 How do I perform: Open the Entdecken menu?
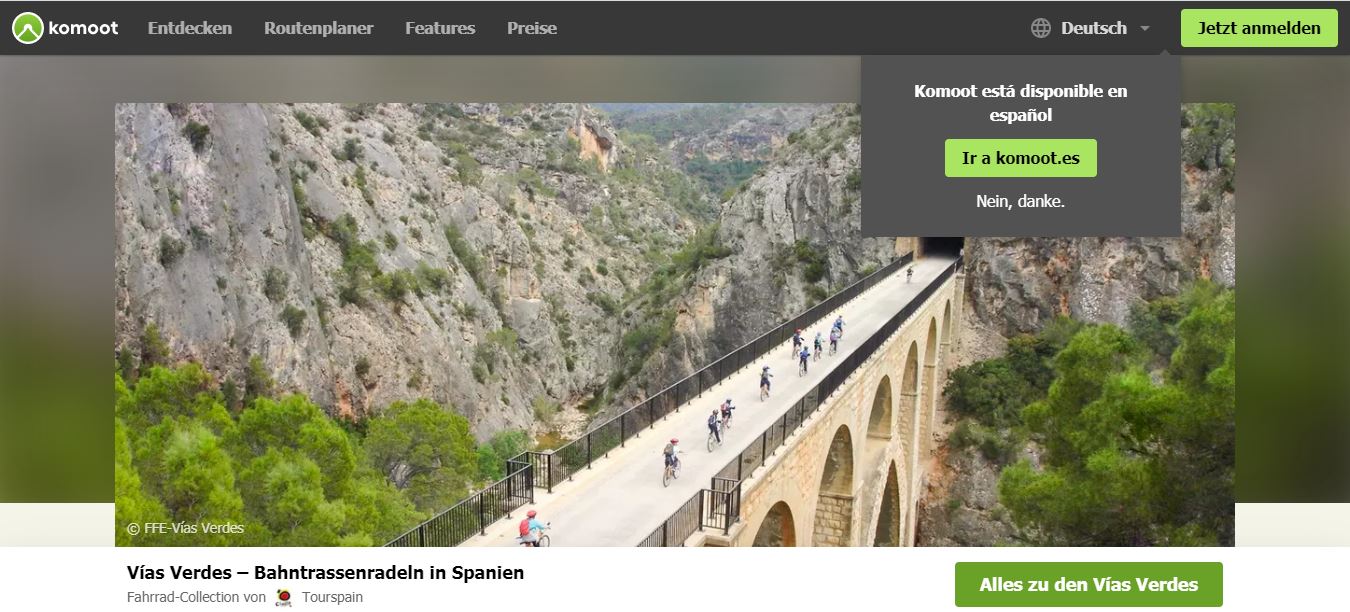(190, 28)
